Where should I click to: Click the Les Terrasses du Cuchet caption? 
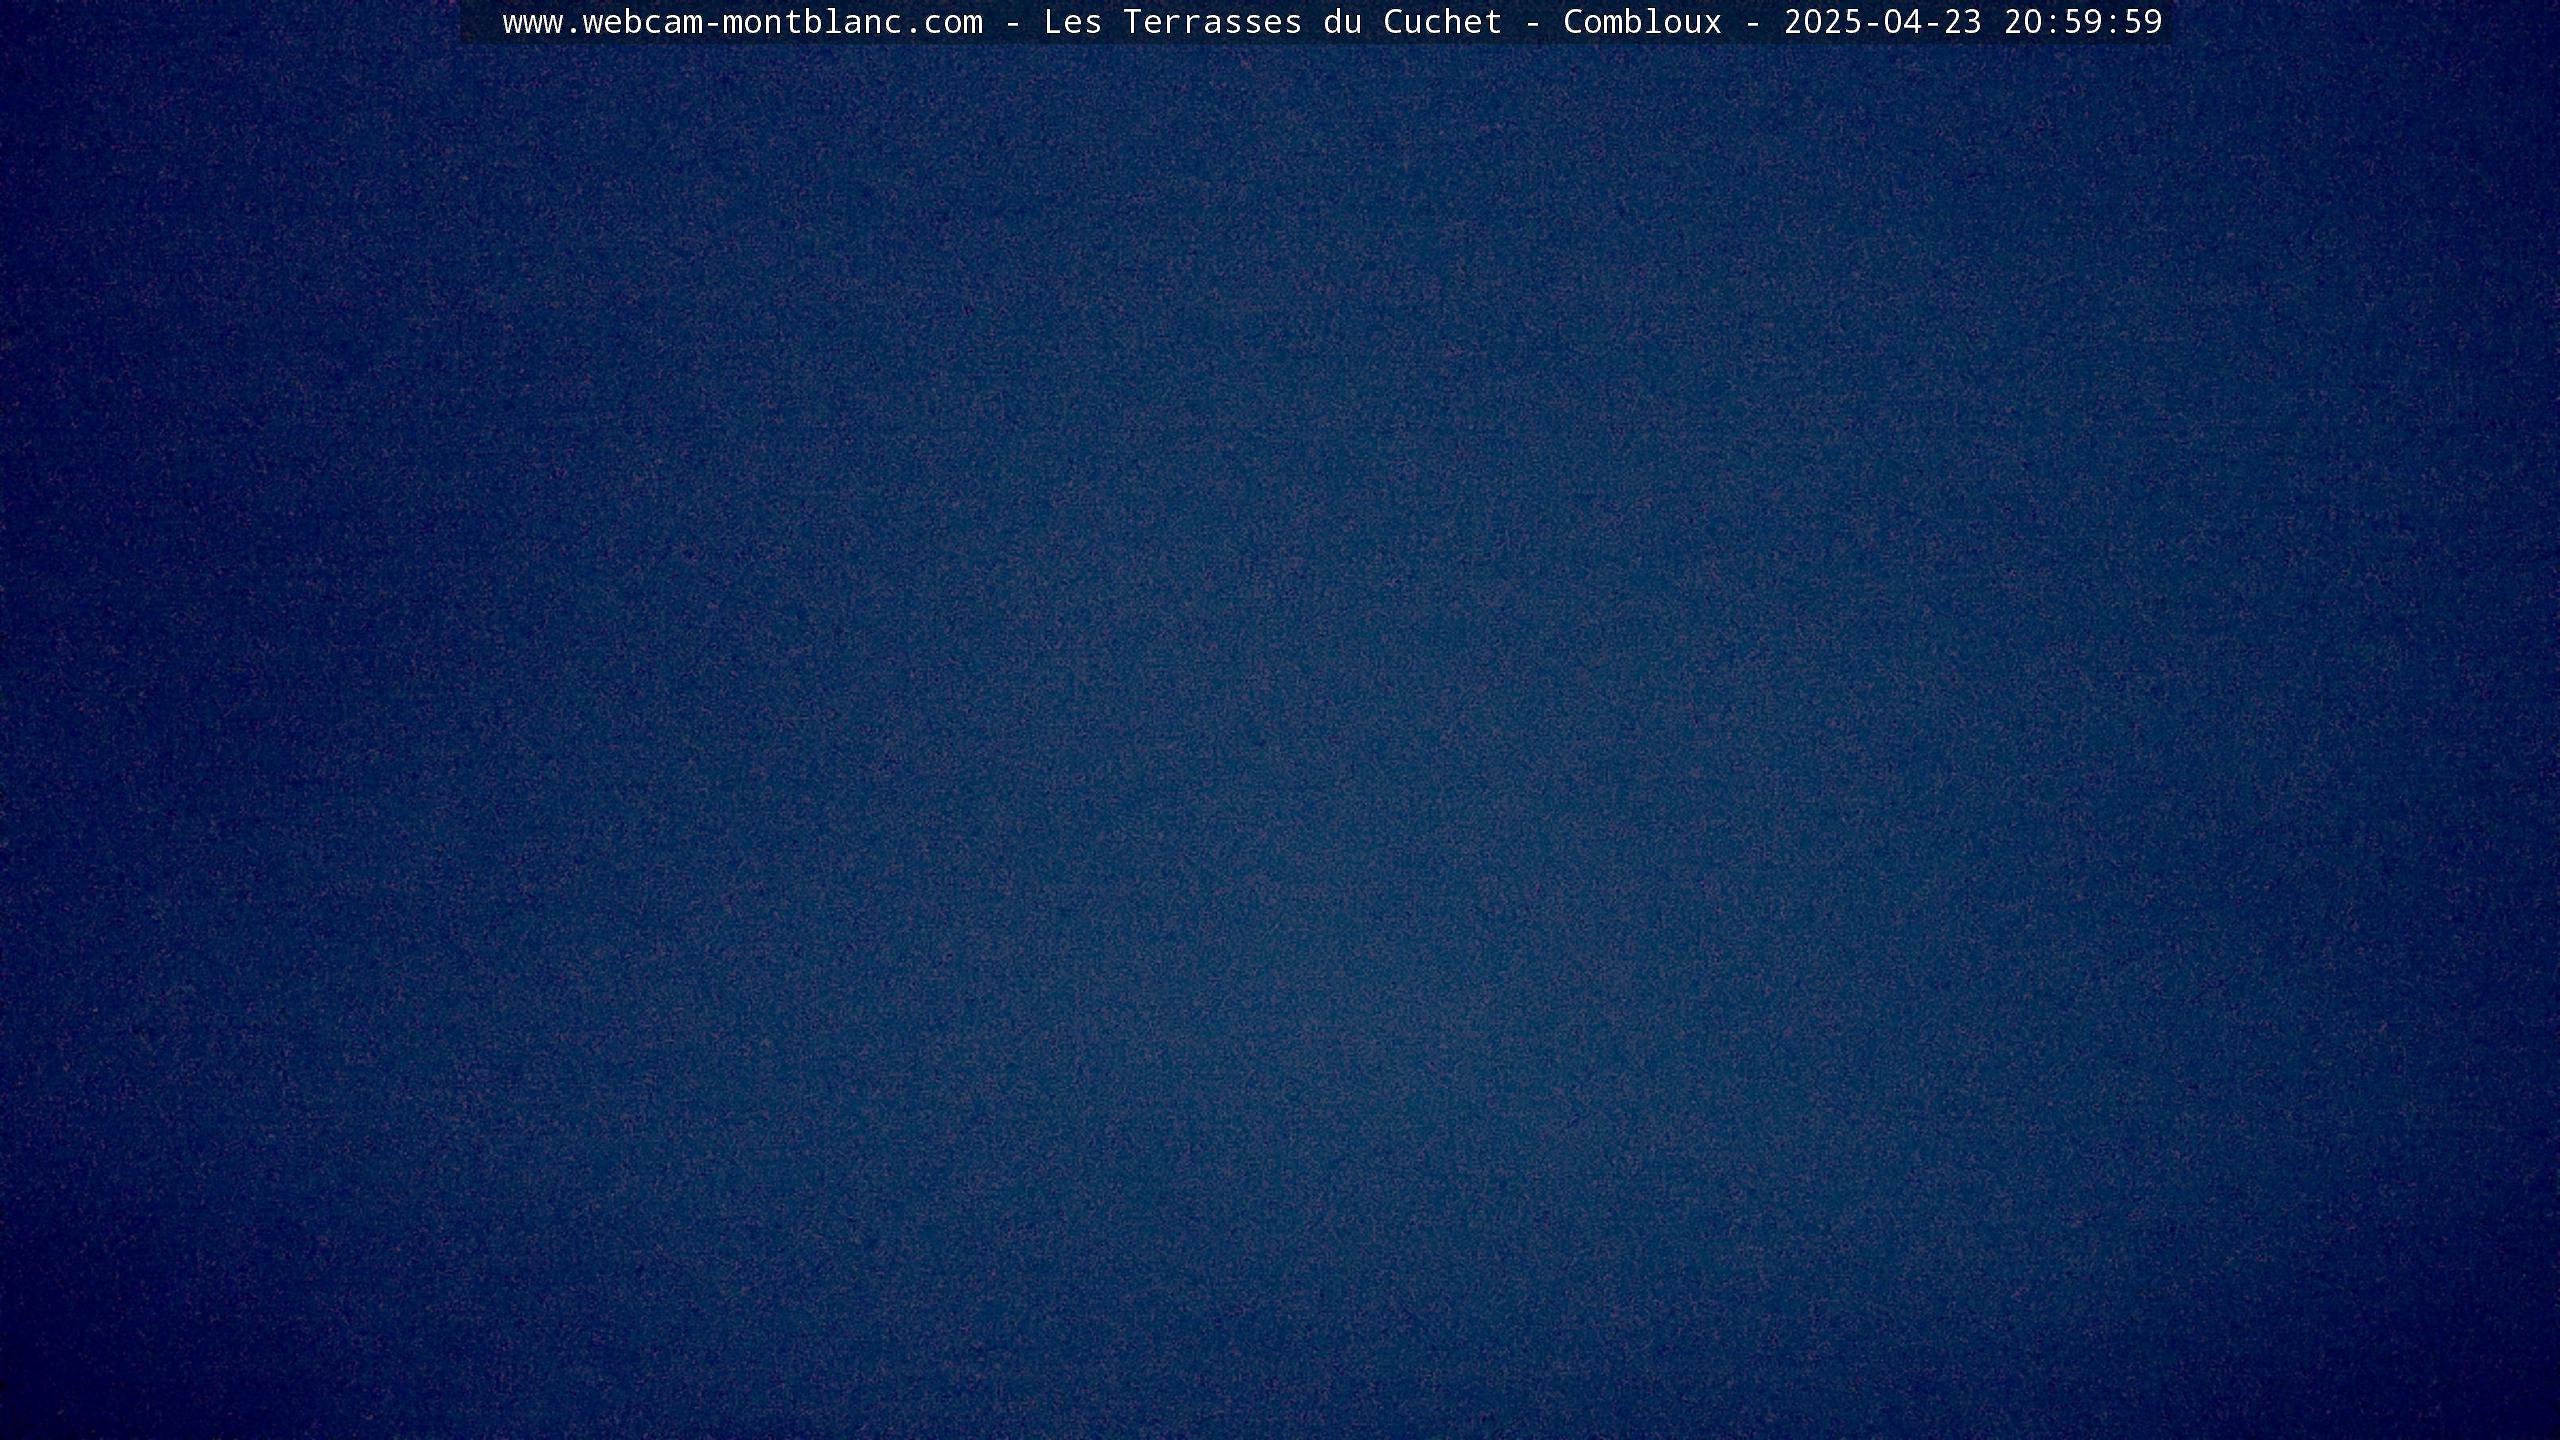pyautogui.click(x=1272, y=22)
